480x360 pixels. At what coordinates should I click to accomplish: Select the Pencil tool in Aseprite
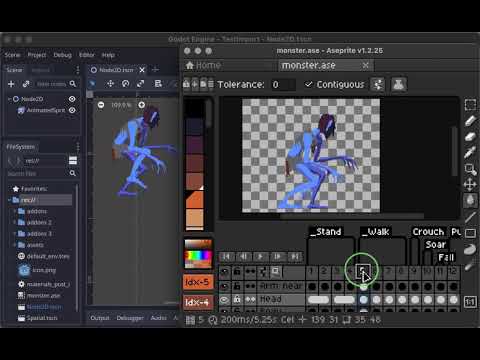click(470, 121)
